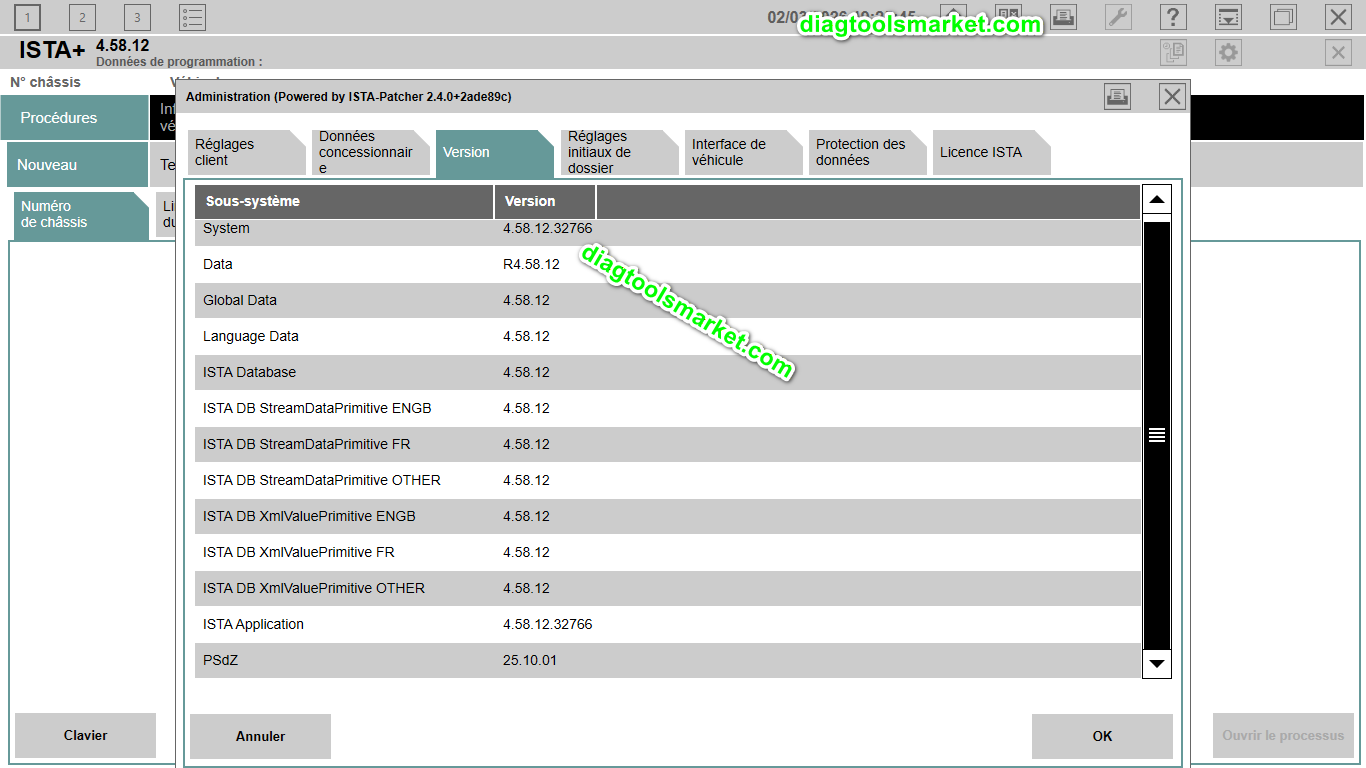
Task: Click the gear settings icon below the toolbar
Action: (1228, 52)
